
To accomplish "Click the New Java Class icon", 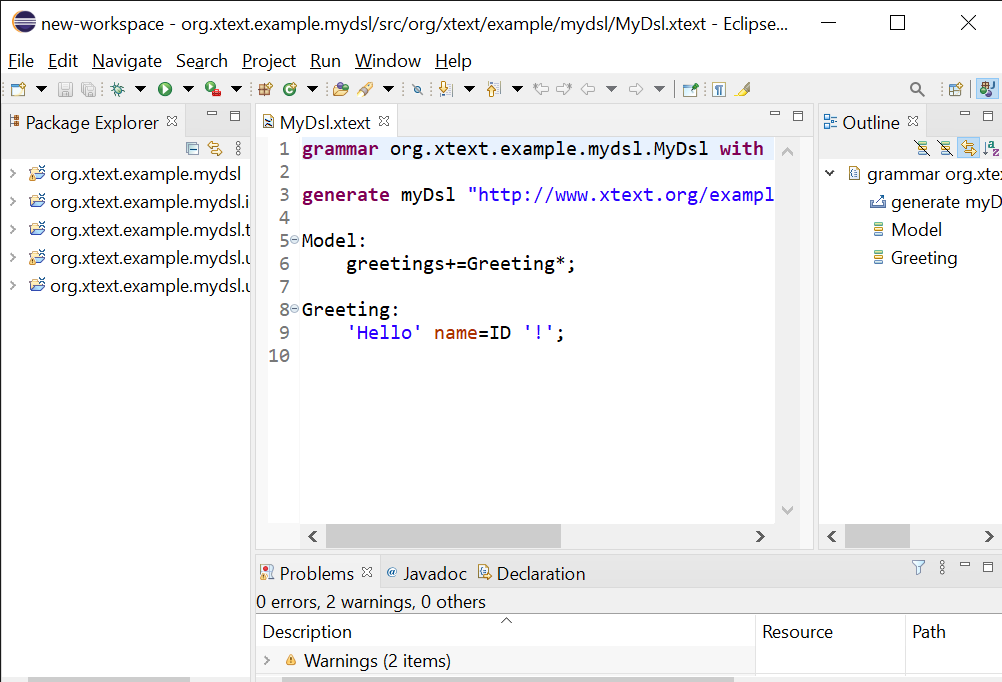I will [x=289, y=89].
